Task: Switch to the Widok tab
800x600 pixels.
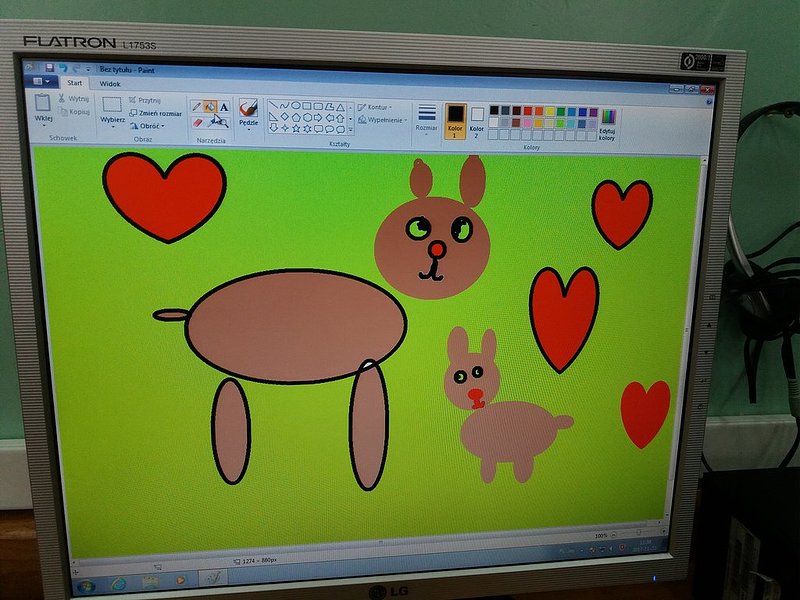Action: (x=110, y=84)
